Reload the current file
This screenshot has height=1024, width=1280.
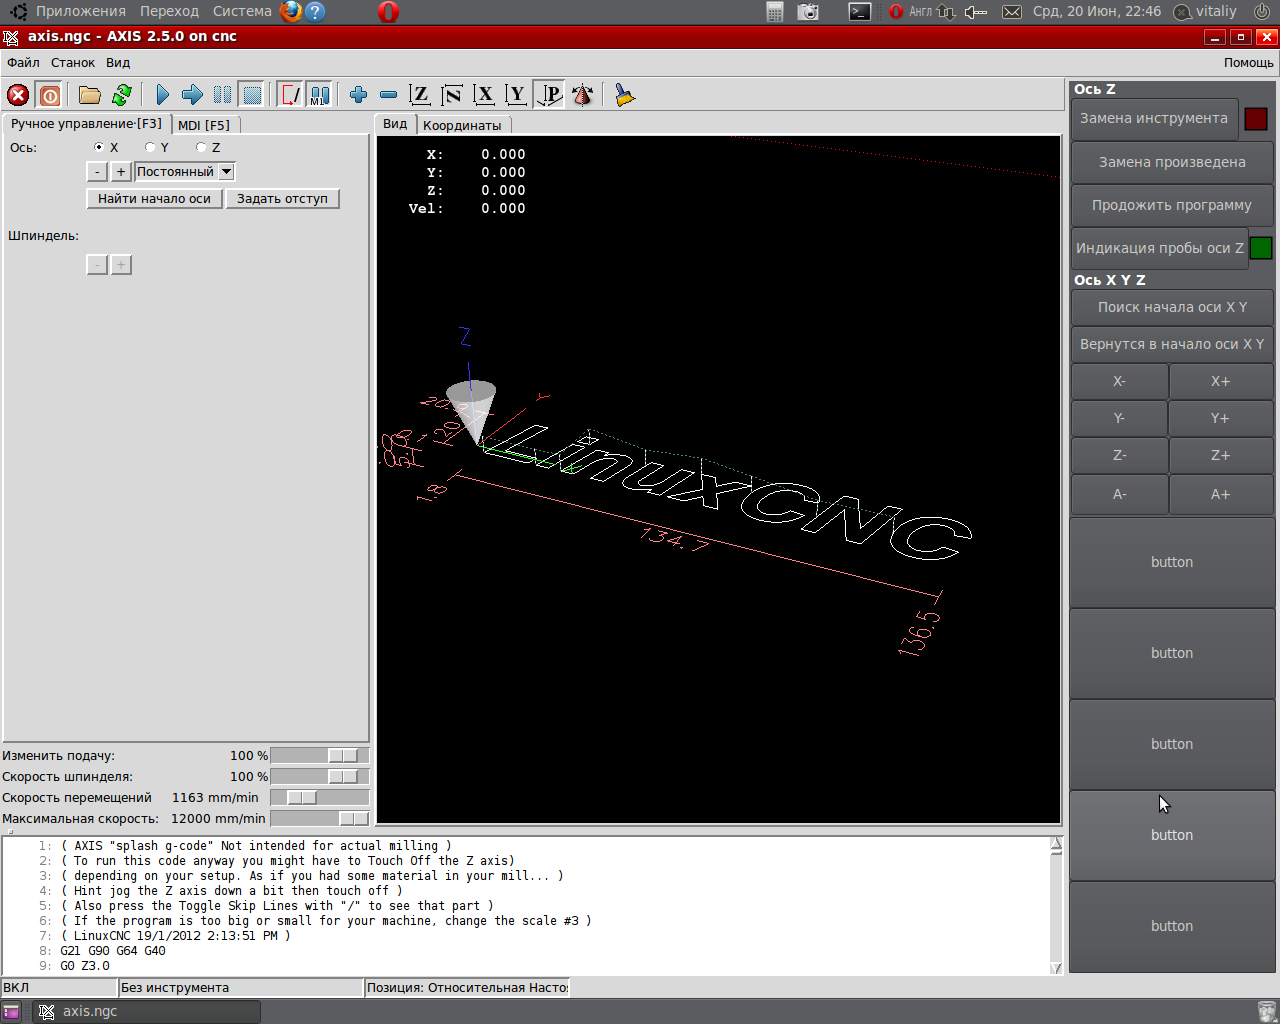[x=122, y=95]
